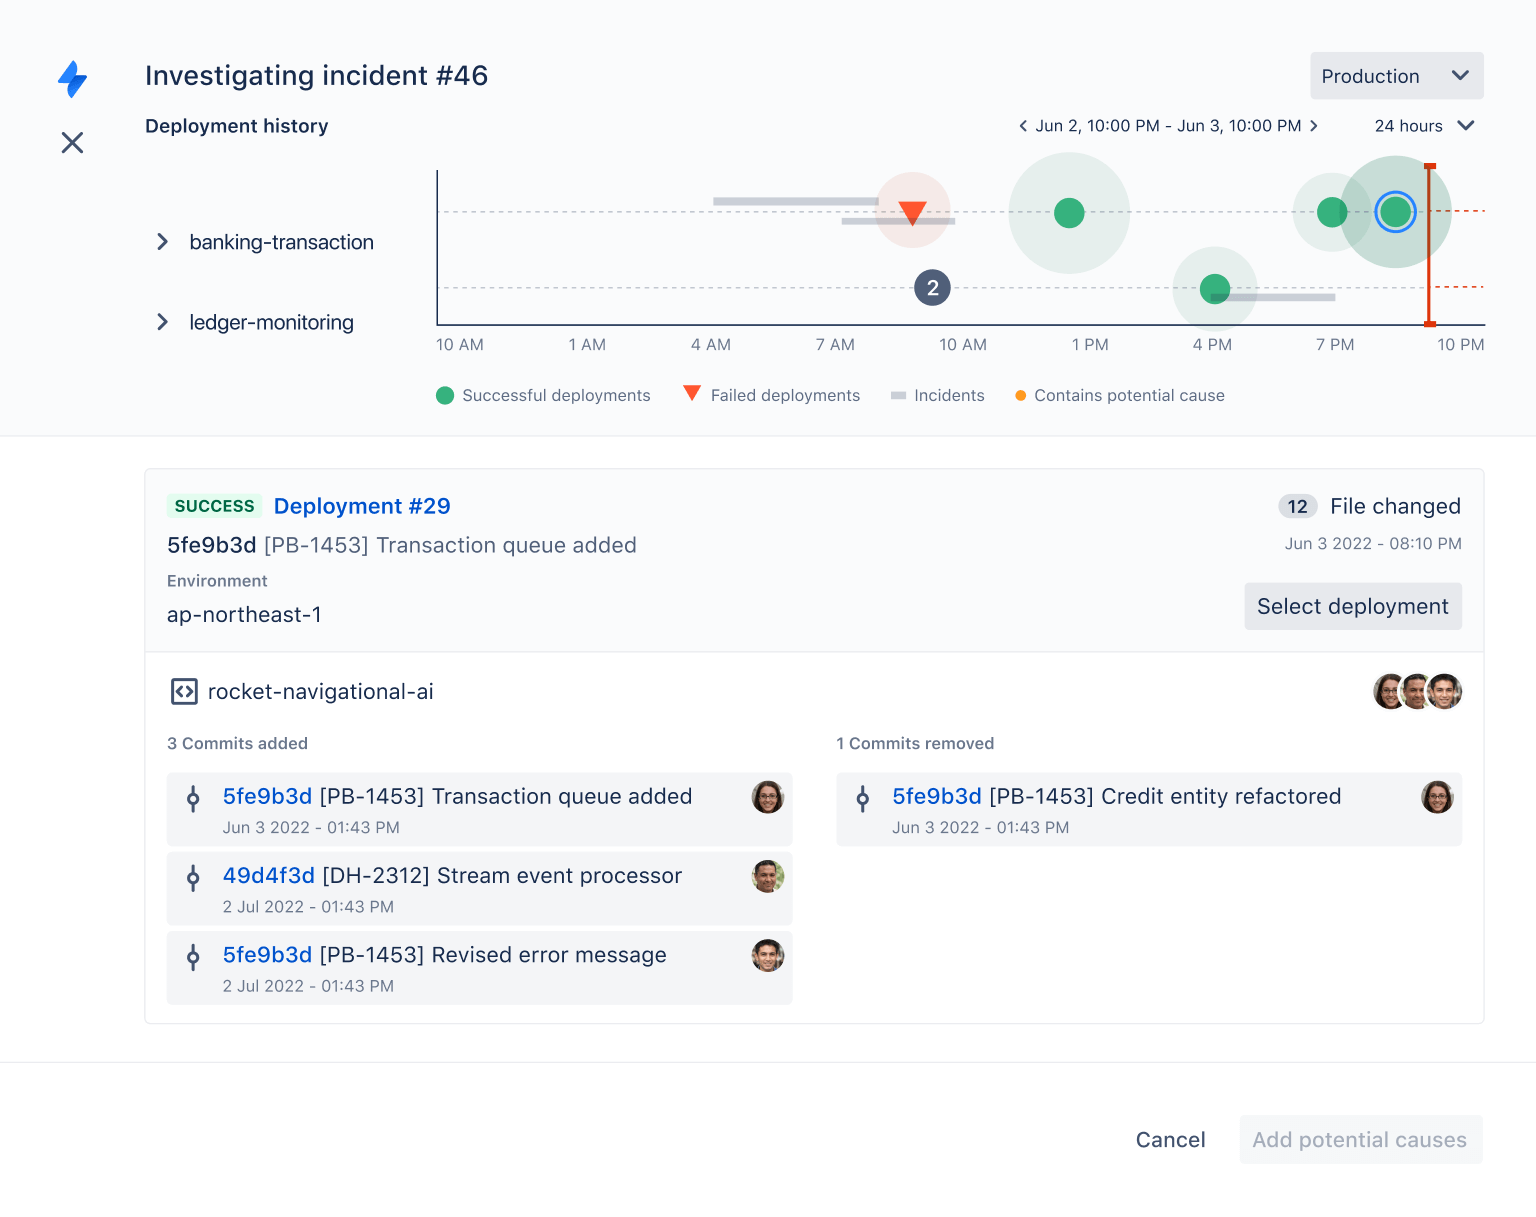Open the Production environment dropdown
Image resolution: width=1536 pixels, height=1217 pixels.
pyautogui.click(x=1396, y=75)
